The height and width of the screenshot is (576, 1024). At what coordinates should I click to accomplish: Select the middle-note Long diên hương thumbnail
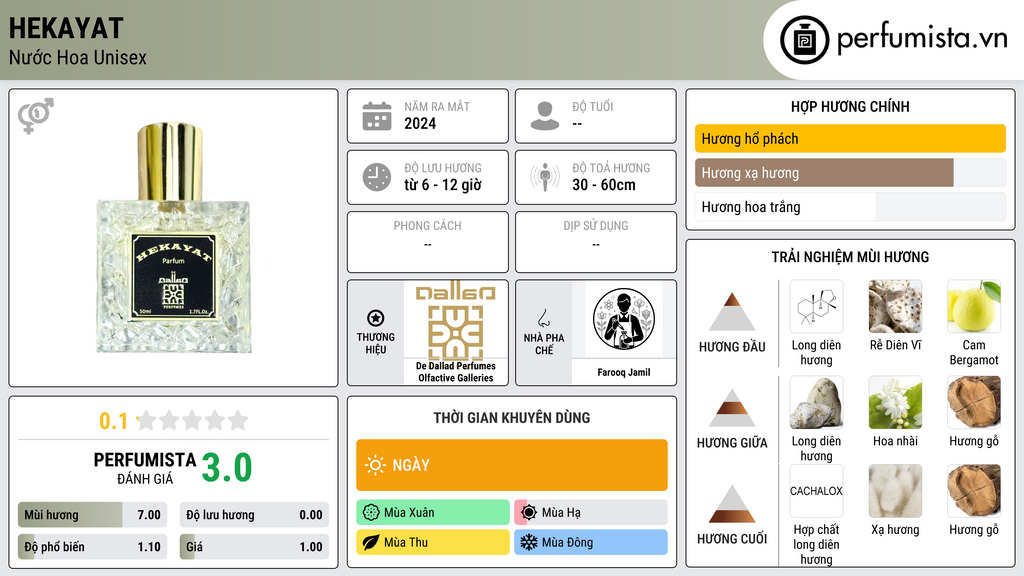[816, 403]
